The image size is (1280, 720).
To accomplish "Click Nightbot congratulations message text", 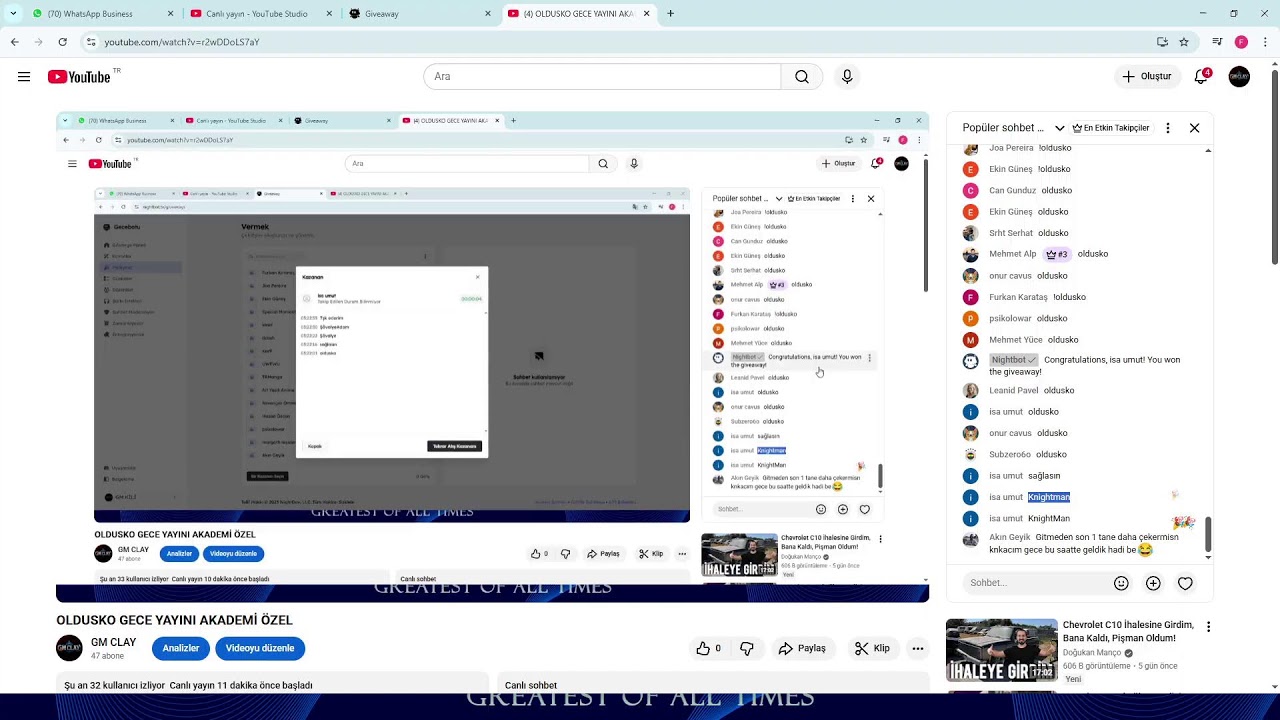I will tap(1085, 366).
